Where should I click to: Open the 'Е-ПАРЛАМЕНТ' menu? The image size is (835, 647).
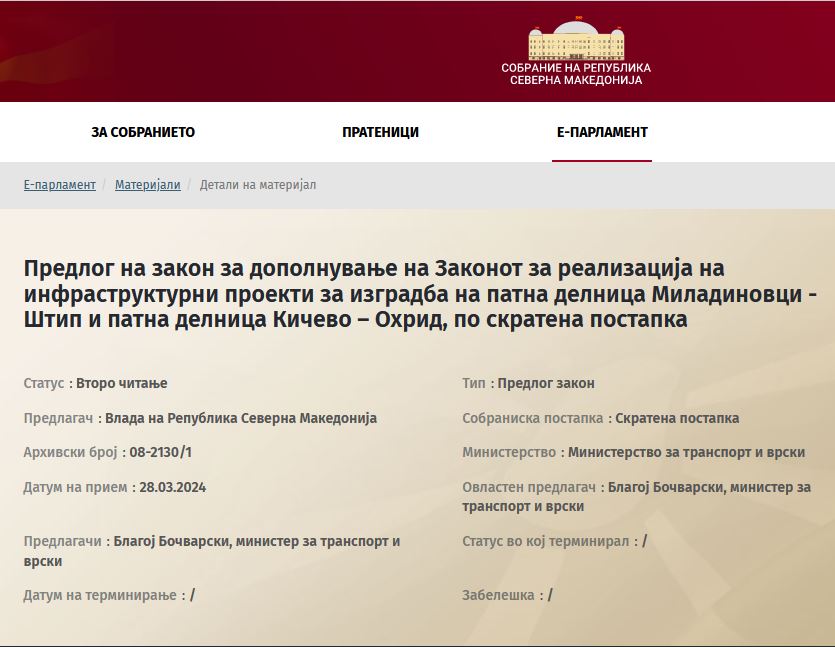click(602, 132)
